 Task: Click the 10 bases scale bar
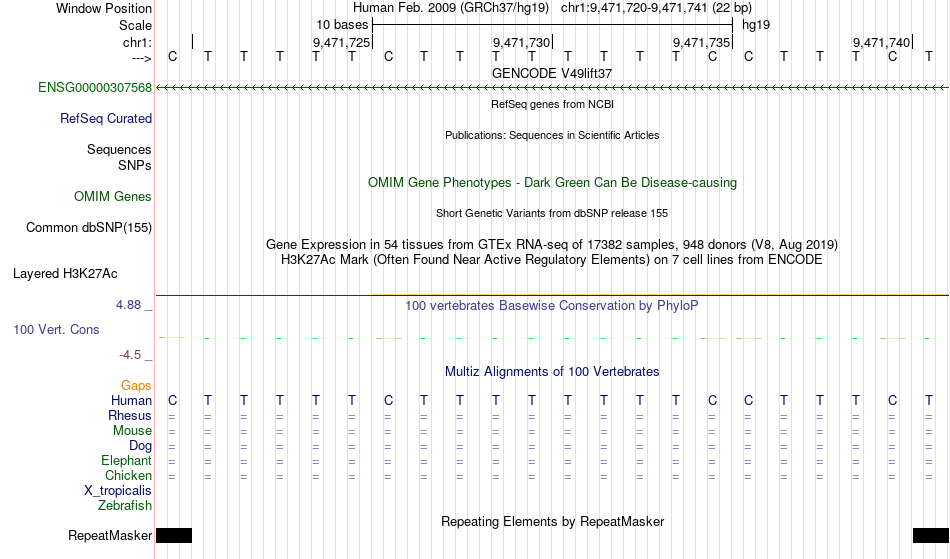tap(553, 25)
